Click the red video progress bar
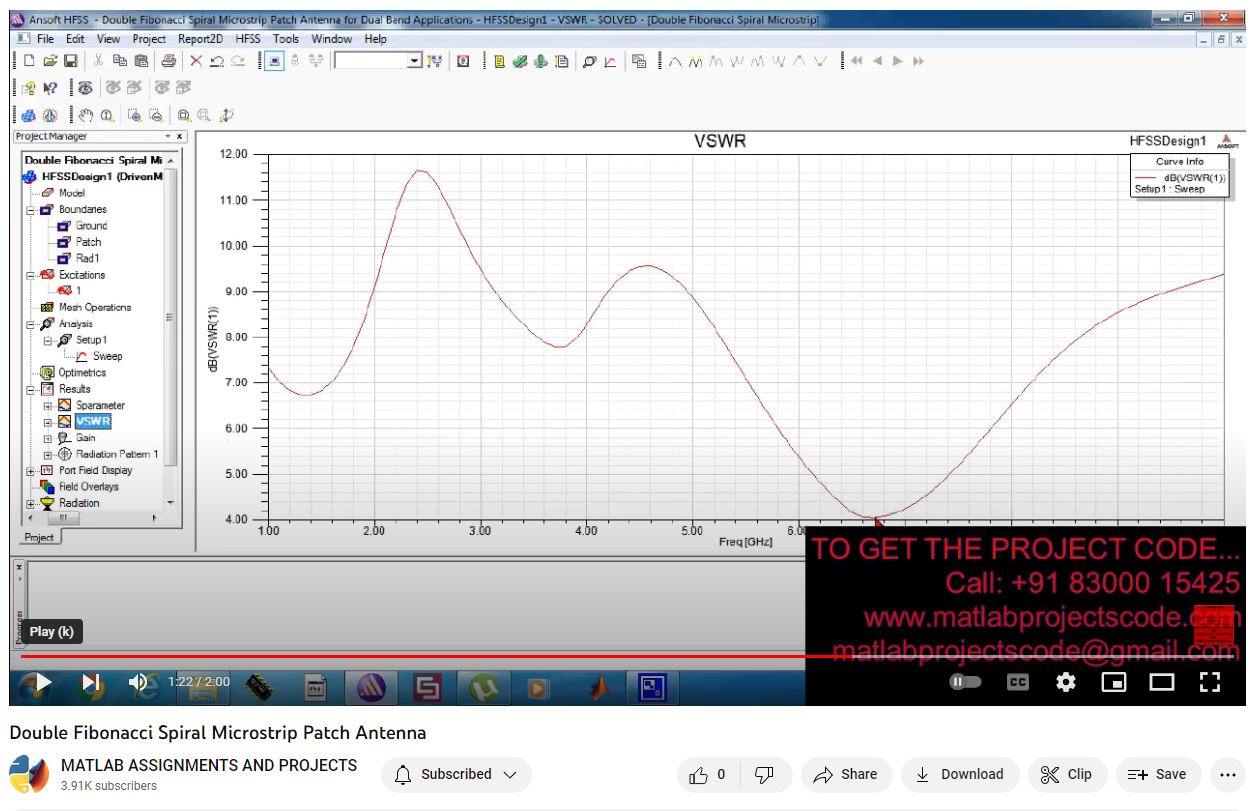Viewport: 1255px width, 811px height. 400,656
